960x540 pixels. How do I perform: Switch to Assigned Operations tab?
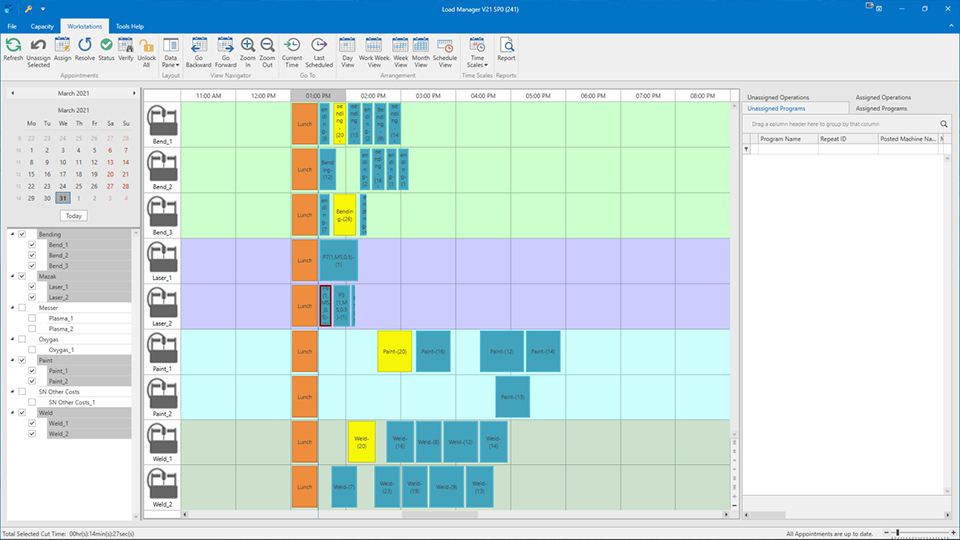[x=883, y=97]
